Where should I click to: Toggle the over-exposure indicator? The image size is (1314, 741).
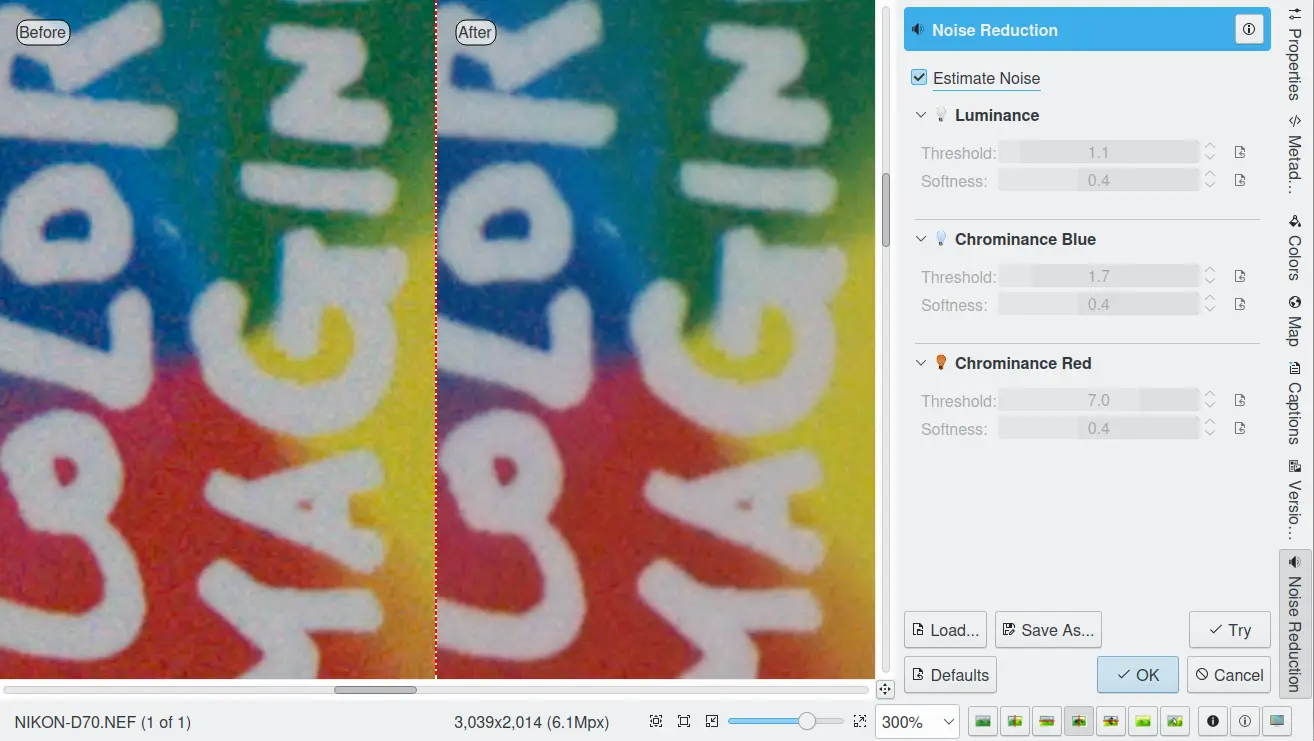[x=1245, y=721]
